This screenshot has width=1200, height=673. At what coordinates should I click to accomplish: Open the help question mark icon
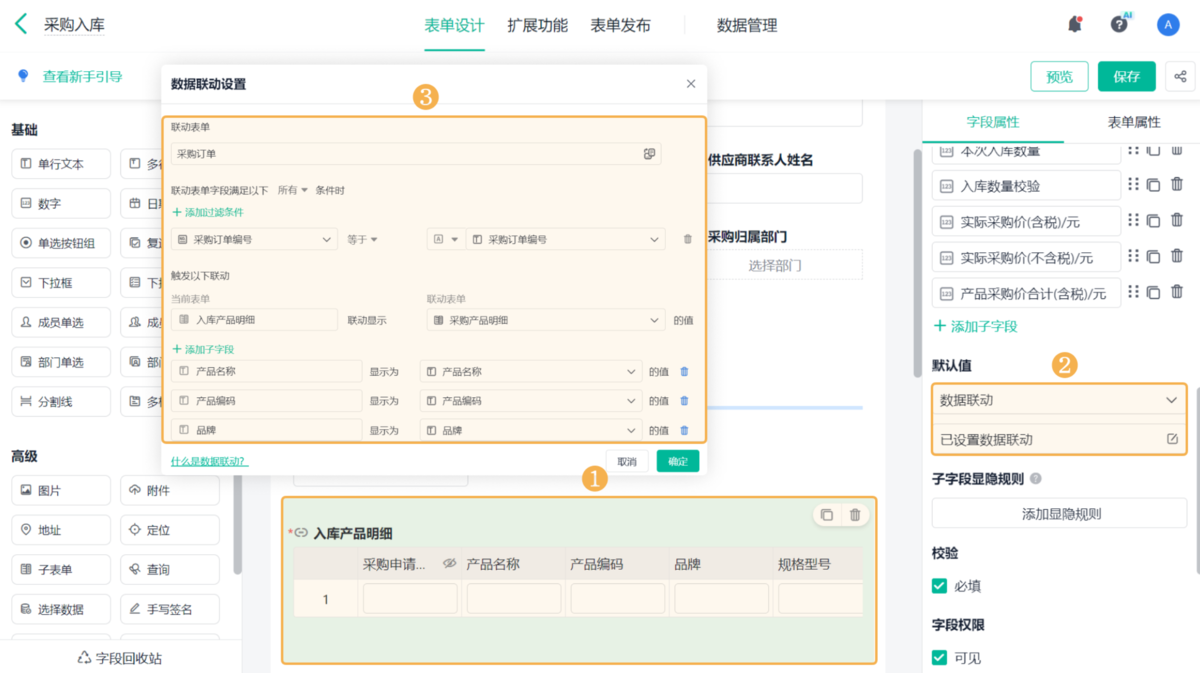click(1119, 25)
